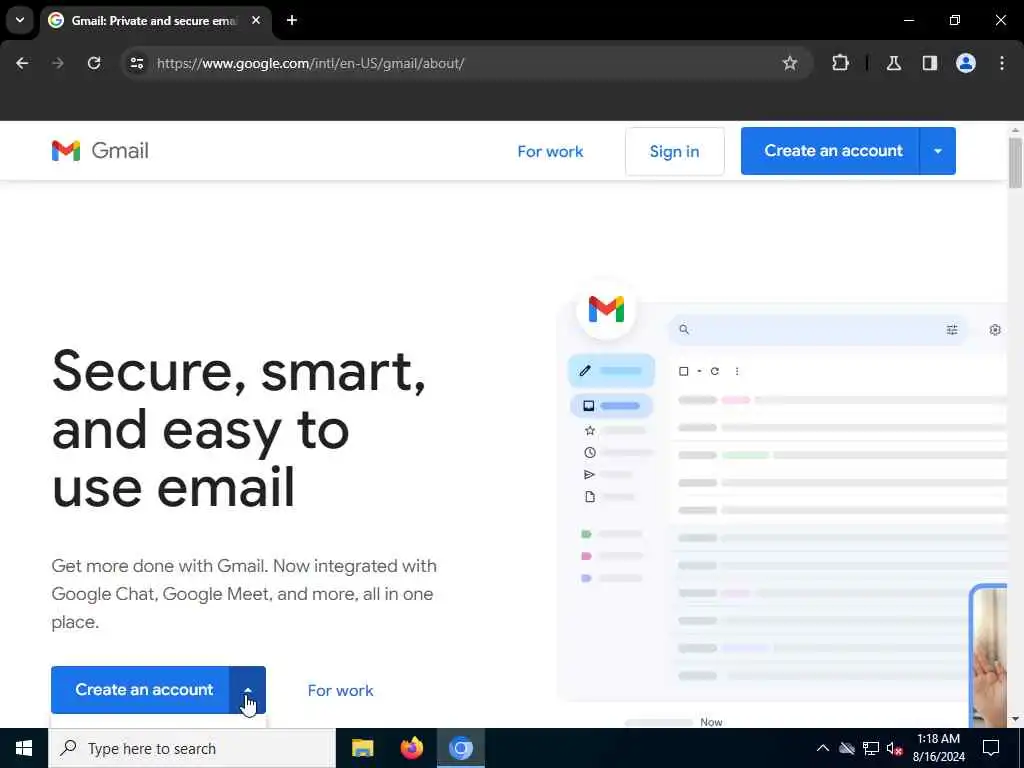Click the Chrome icon in the taskbar
Screen dimensions: 1024x768
460,748
